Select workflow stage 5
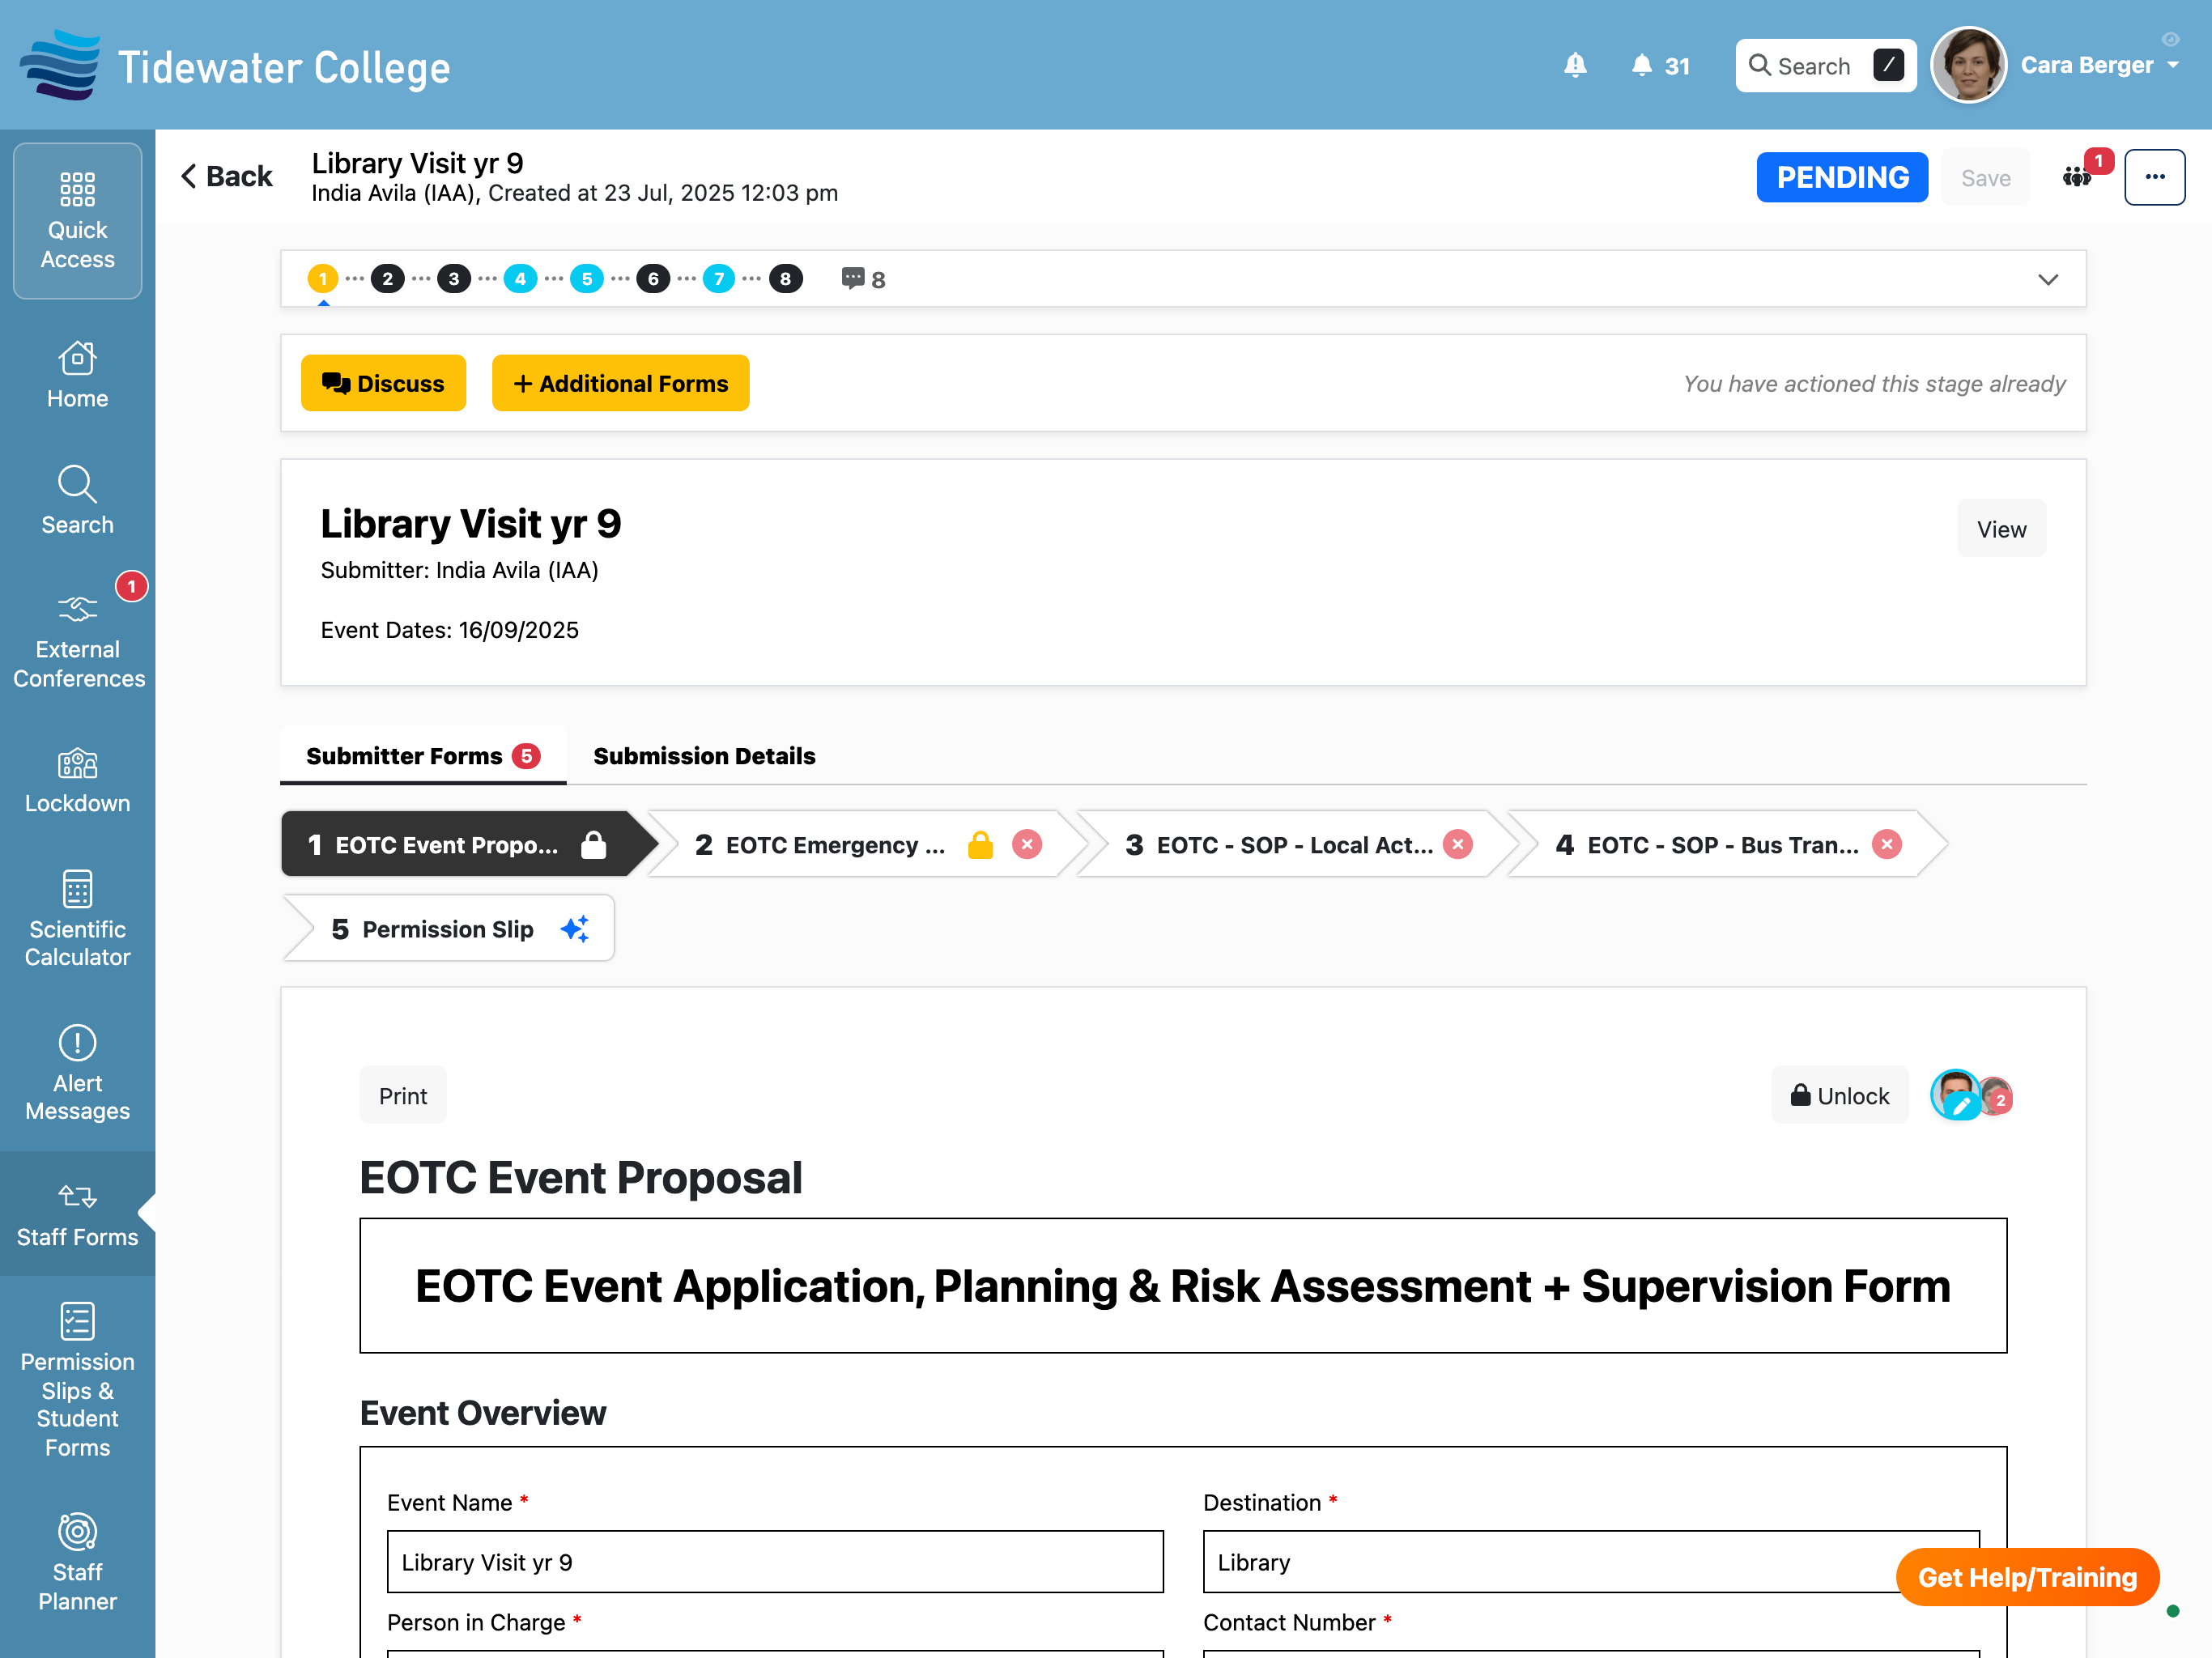The image size is (2212, 1658). pos(587,279)
